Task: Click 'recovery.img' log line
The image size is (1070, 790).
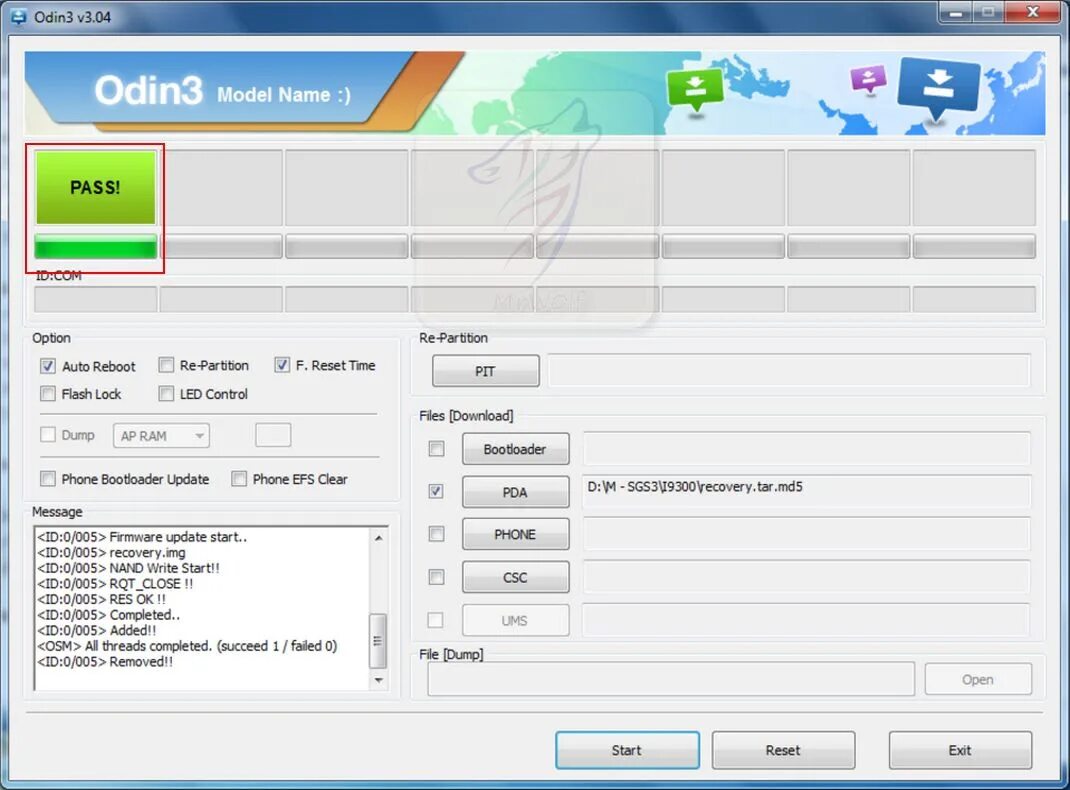Action: (111, 553)
